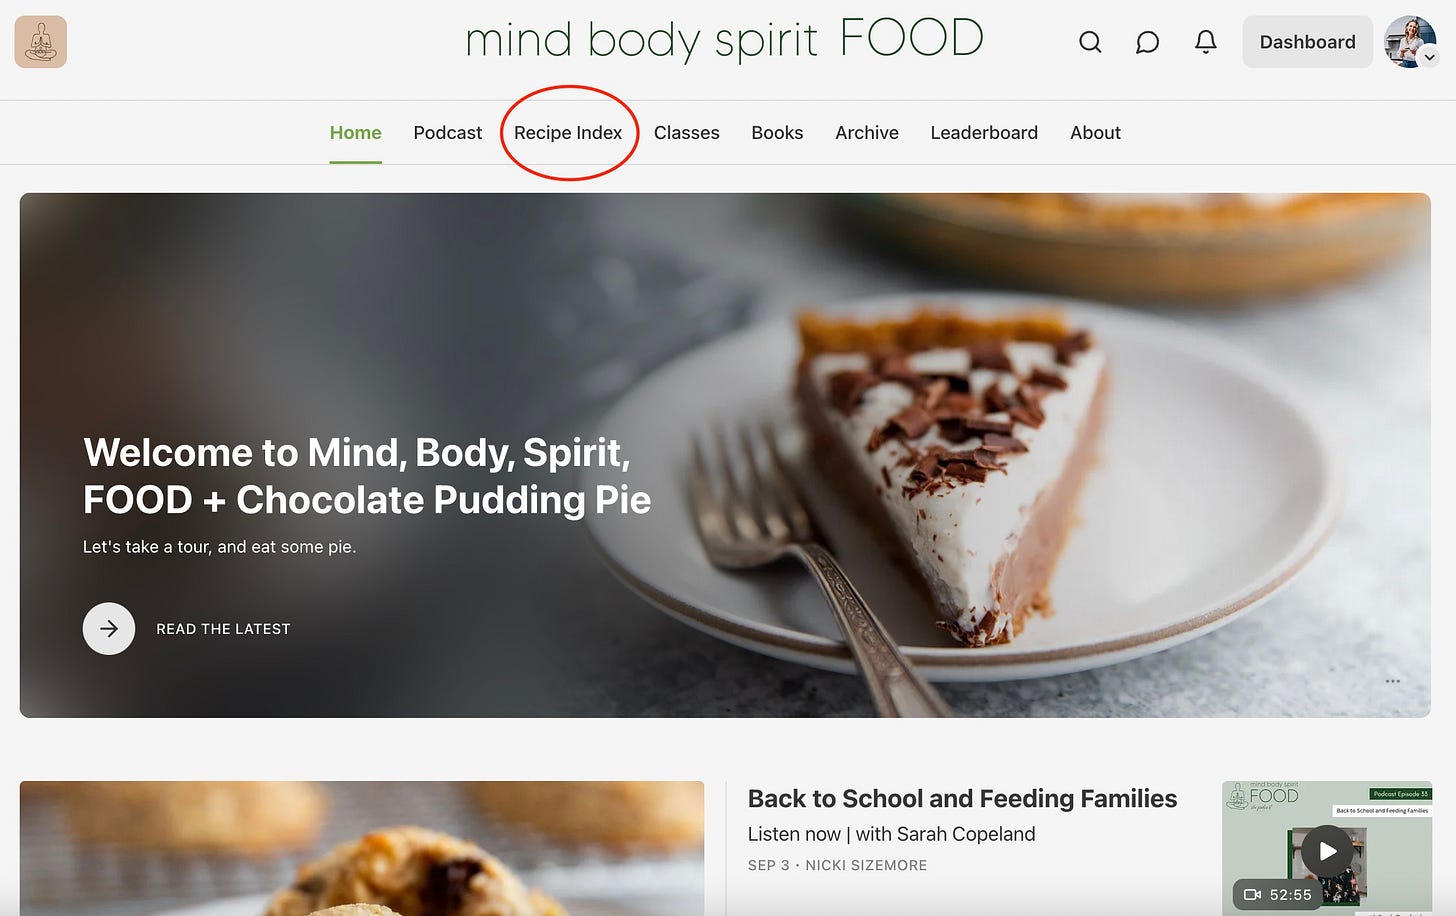Open the Books tab

click(777, 133)
